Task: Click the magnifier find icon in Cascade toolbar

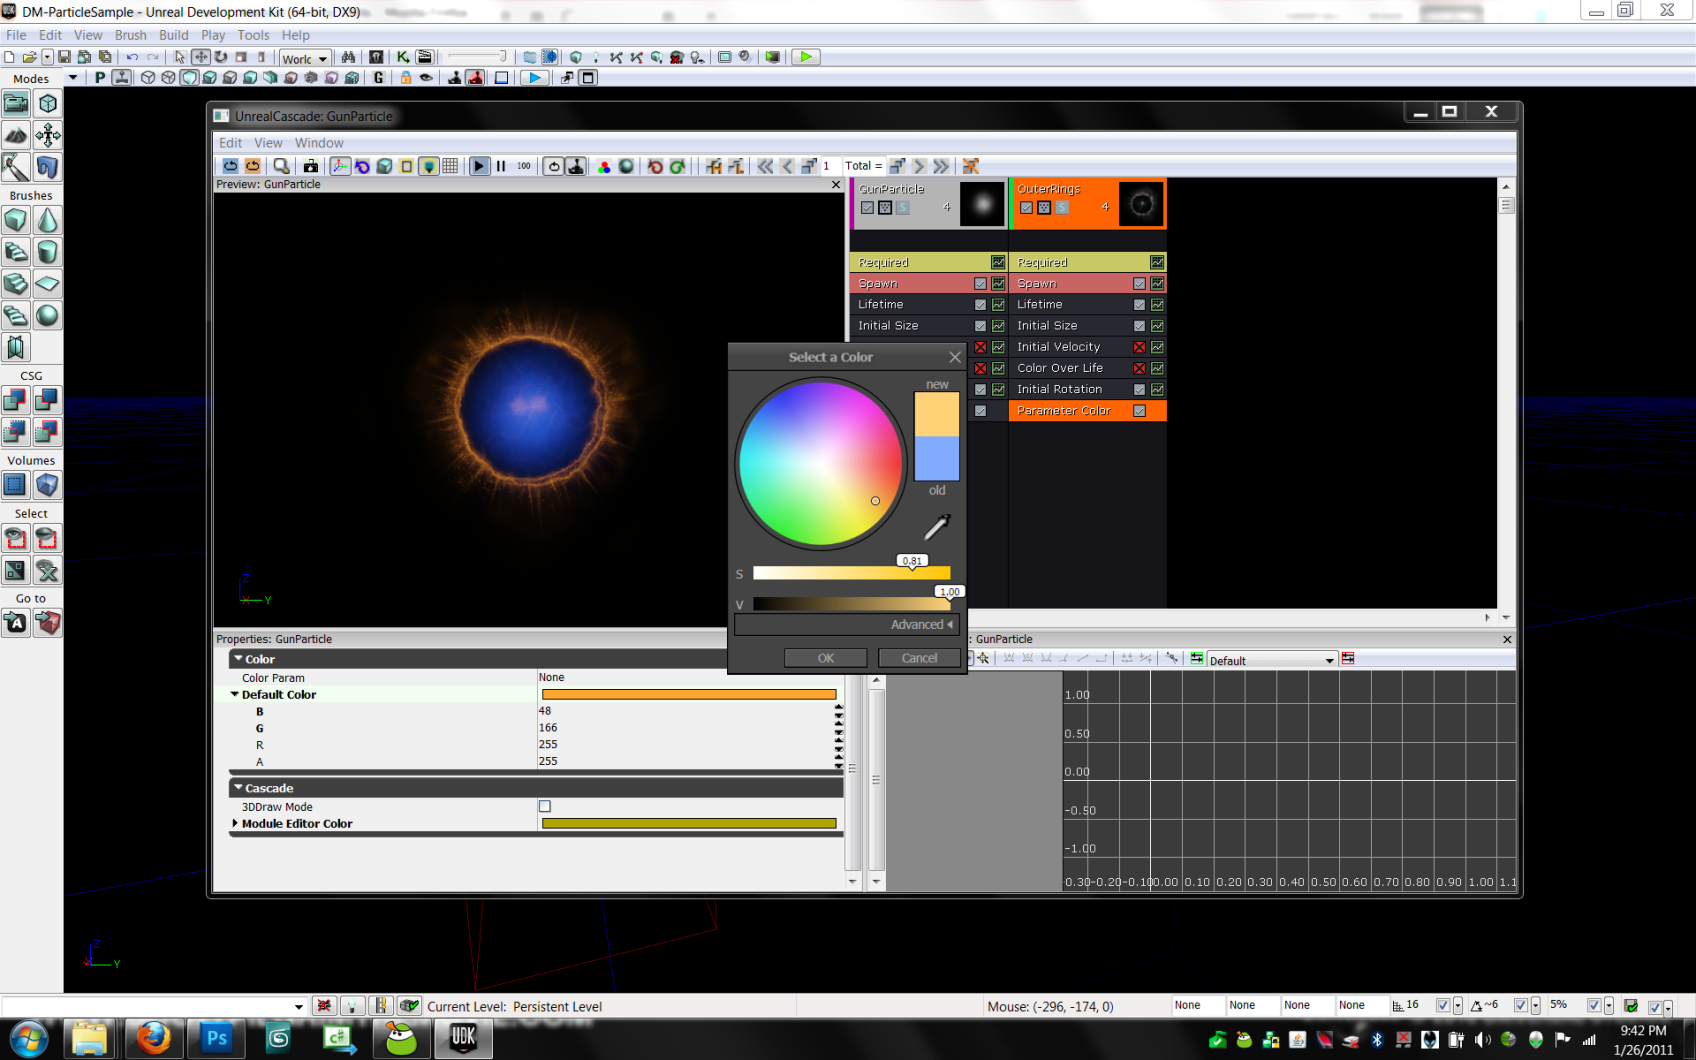Action: (282, 166)
